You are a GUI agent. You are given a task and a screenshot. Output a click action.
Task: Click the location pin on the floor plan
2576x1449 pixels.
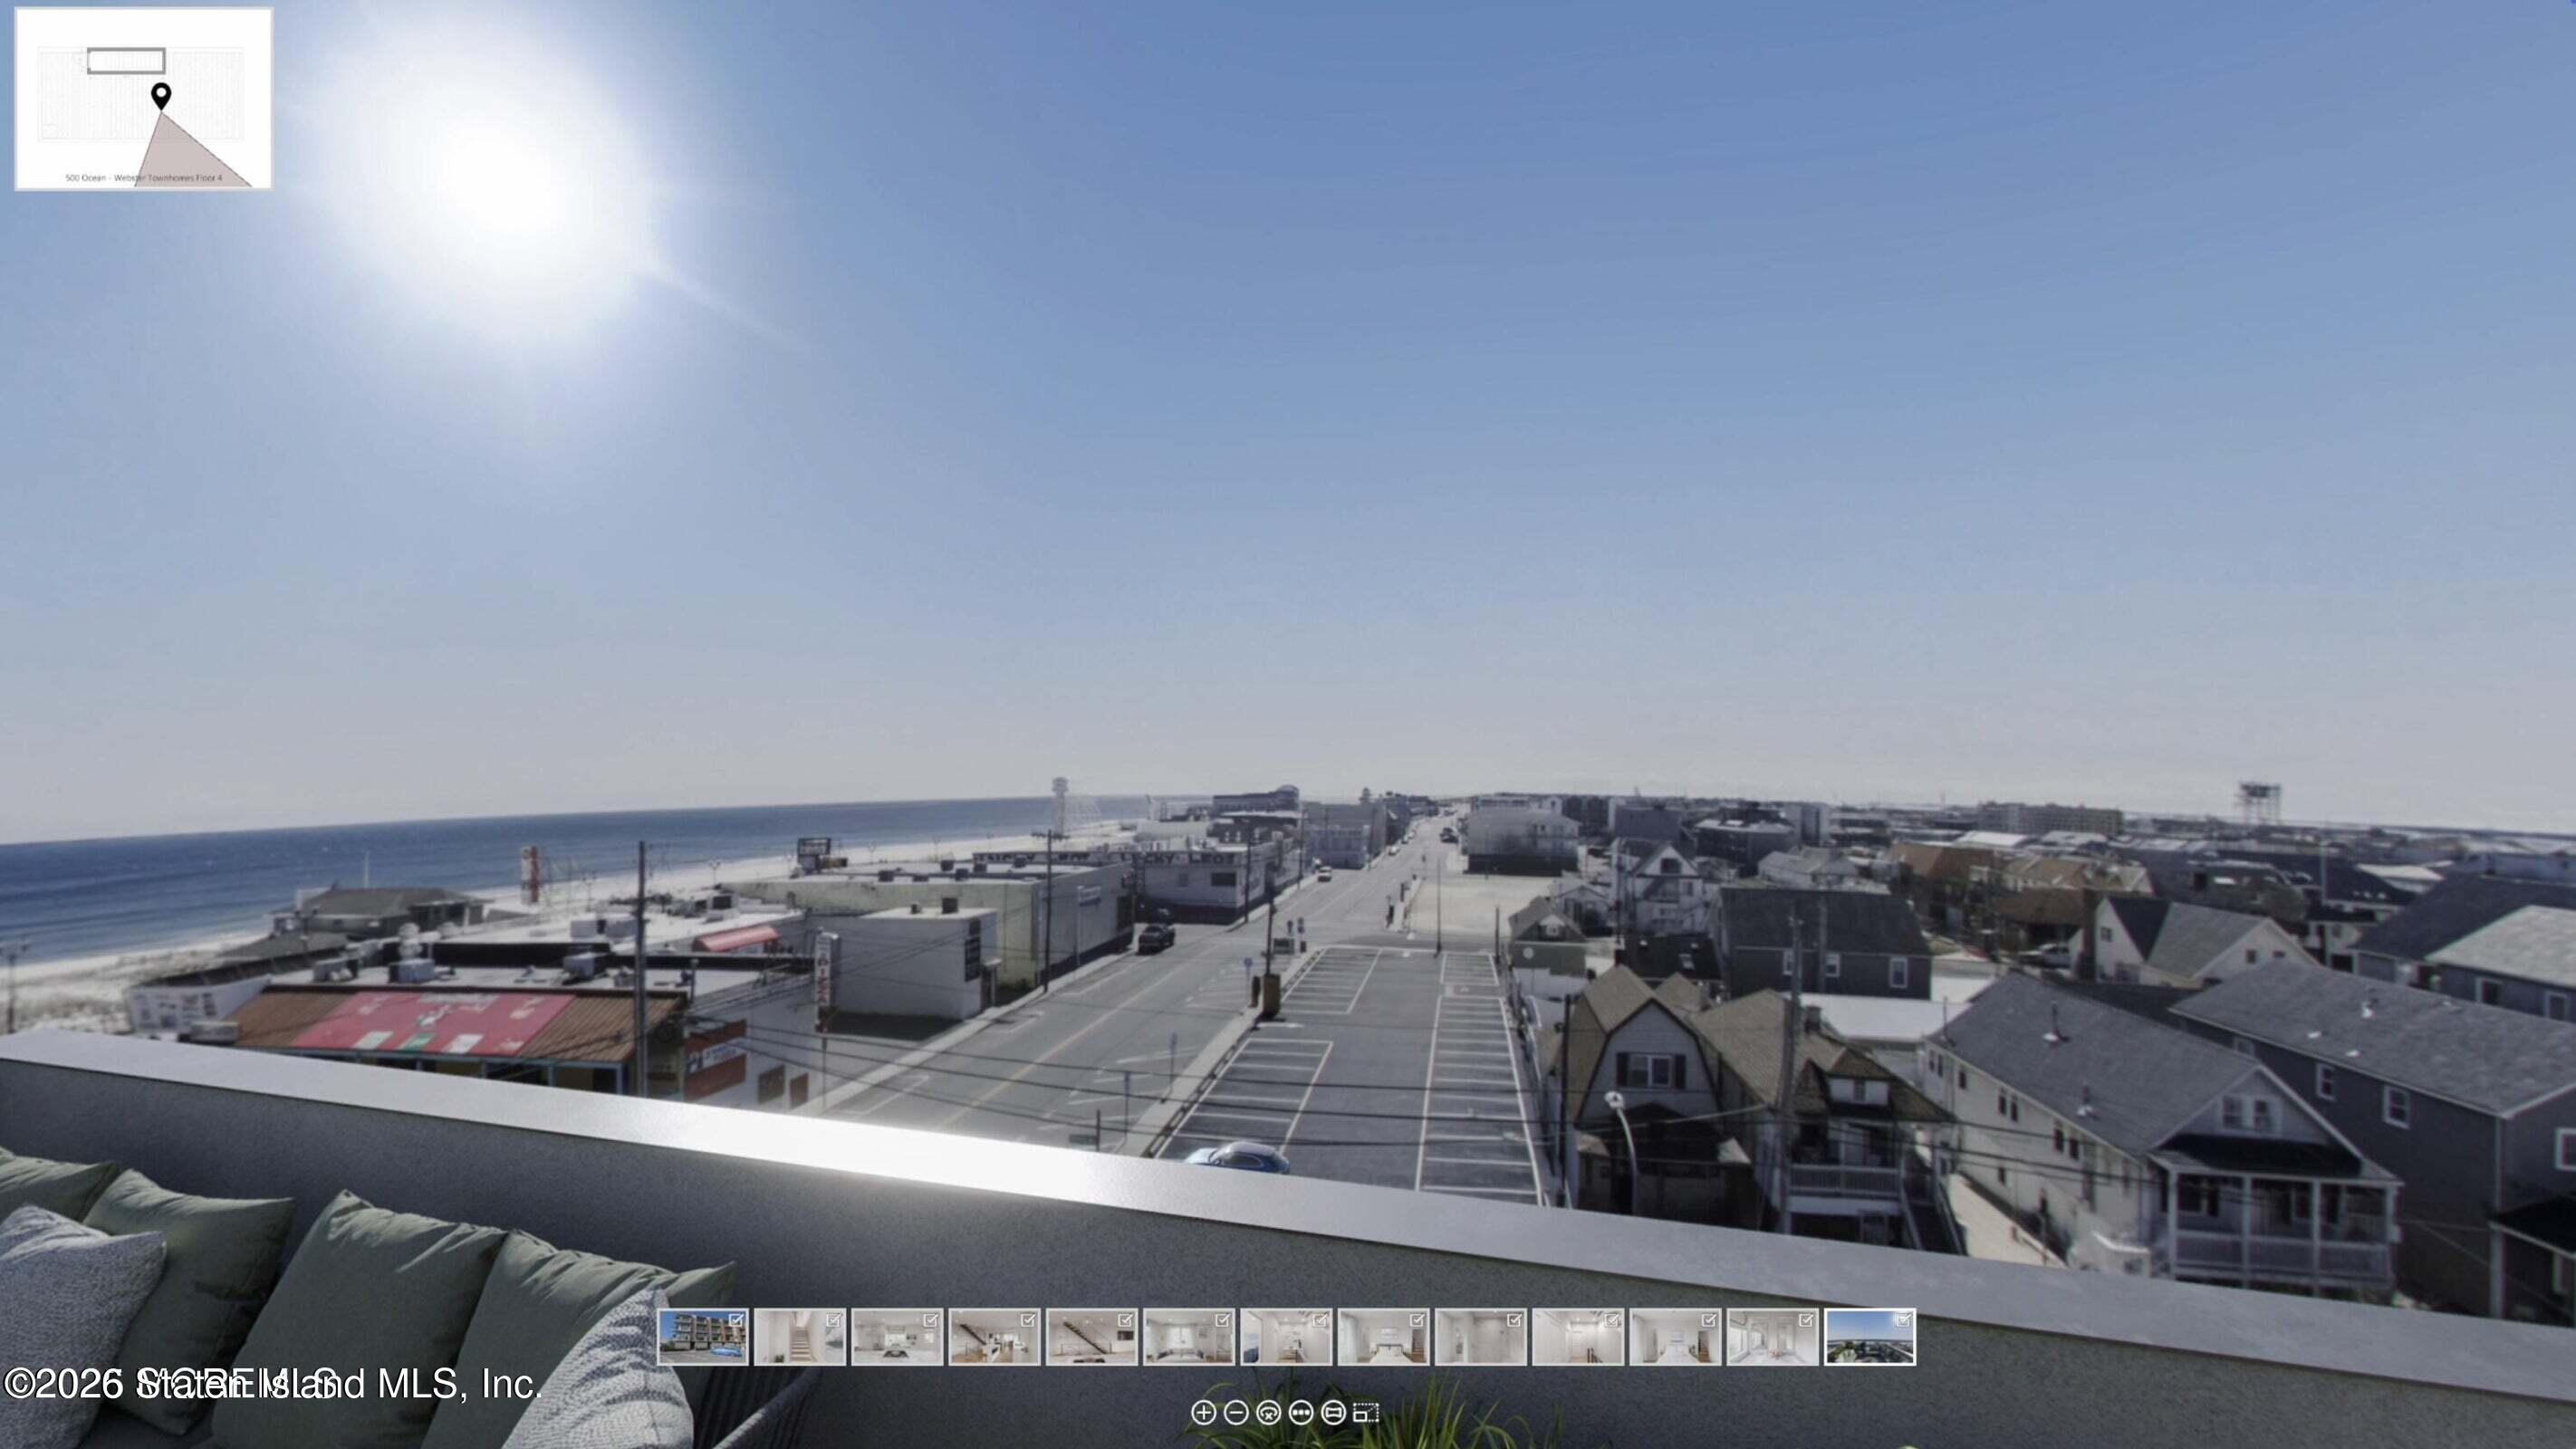(160, 95)
